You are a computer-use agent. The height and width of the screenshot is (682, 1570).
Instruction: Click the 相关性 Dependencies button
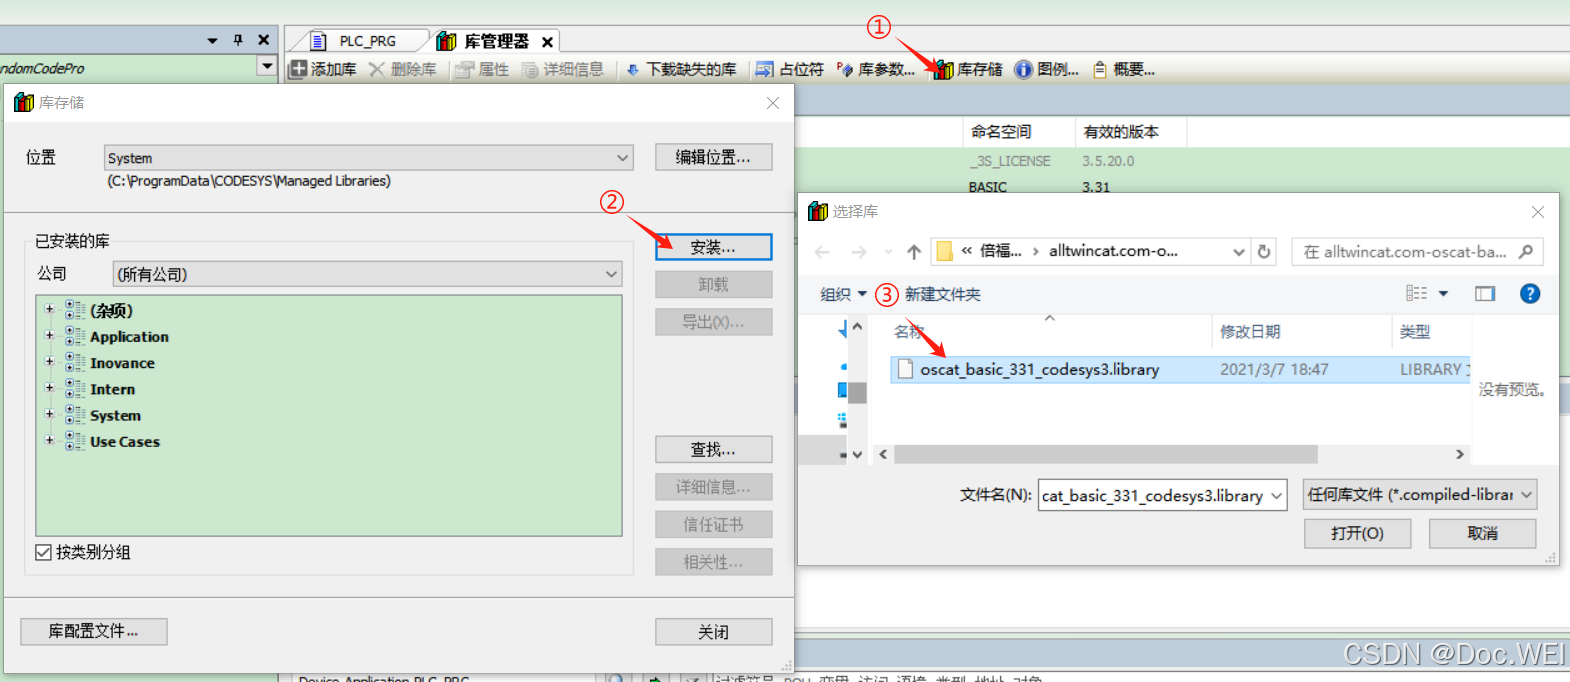point(714,562)
